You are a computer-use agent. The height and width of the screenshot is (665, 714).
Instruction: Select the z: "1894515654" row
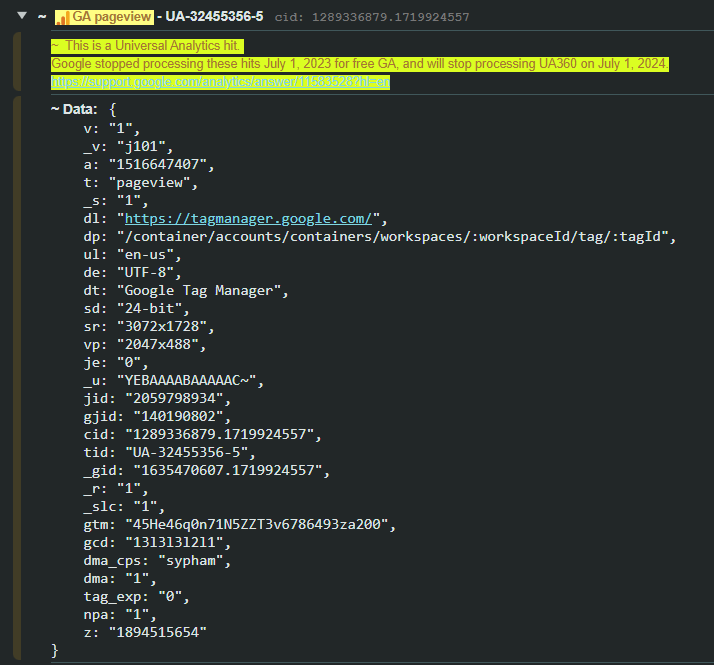coord(145,633)
